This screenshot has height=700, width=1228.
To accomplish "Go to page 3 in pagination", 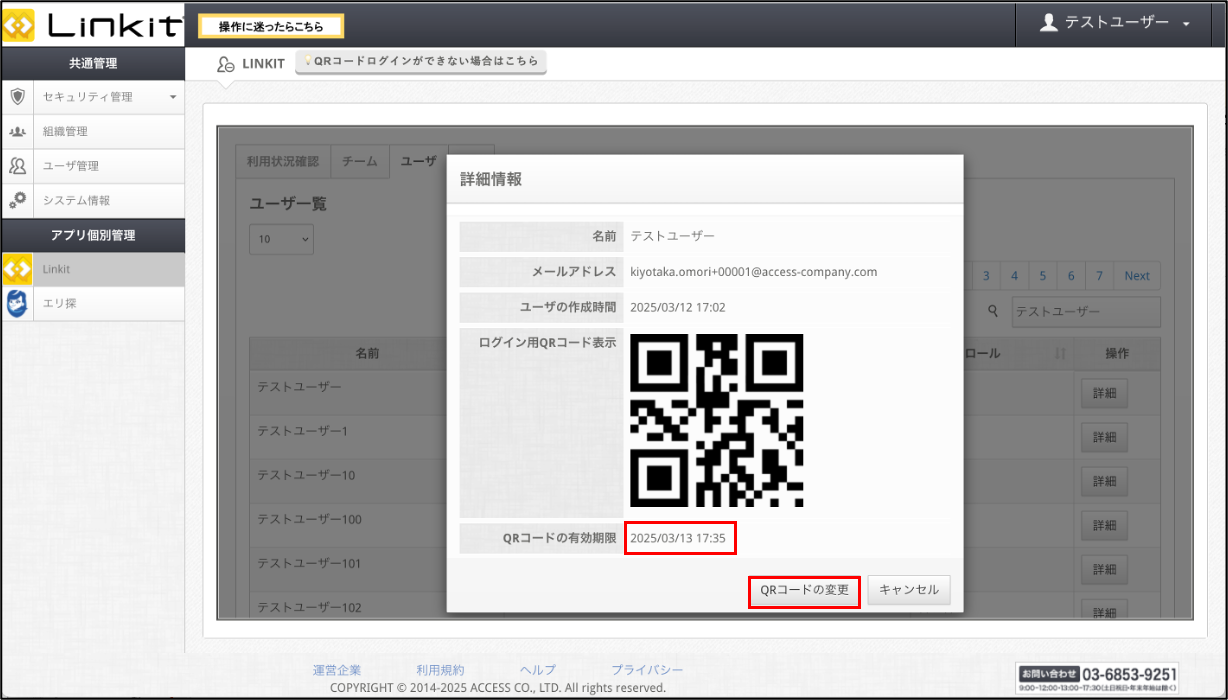I will pyautogui.click(x=986, y=276).
